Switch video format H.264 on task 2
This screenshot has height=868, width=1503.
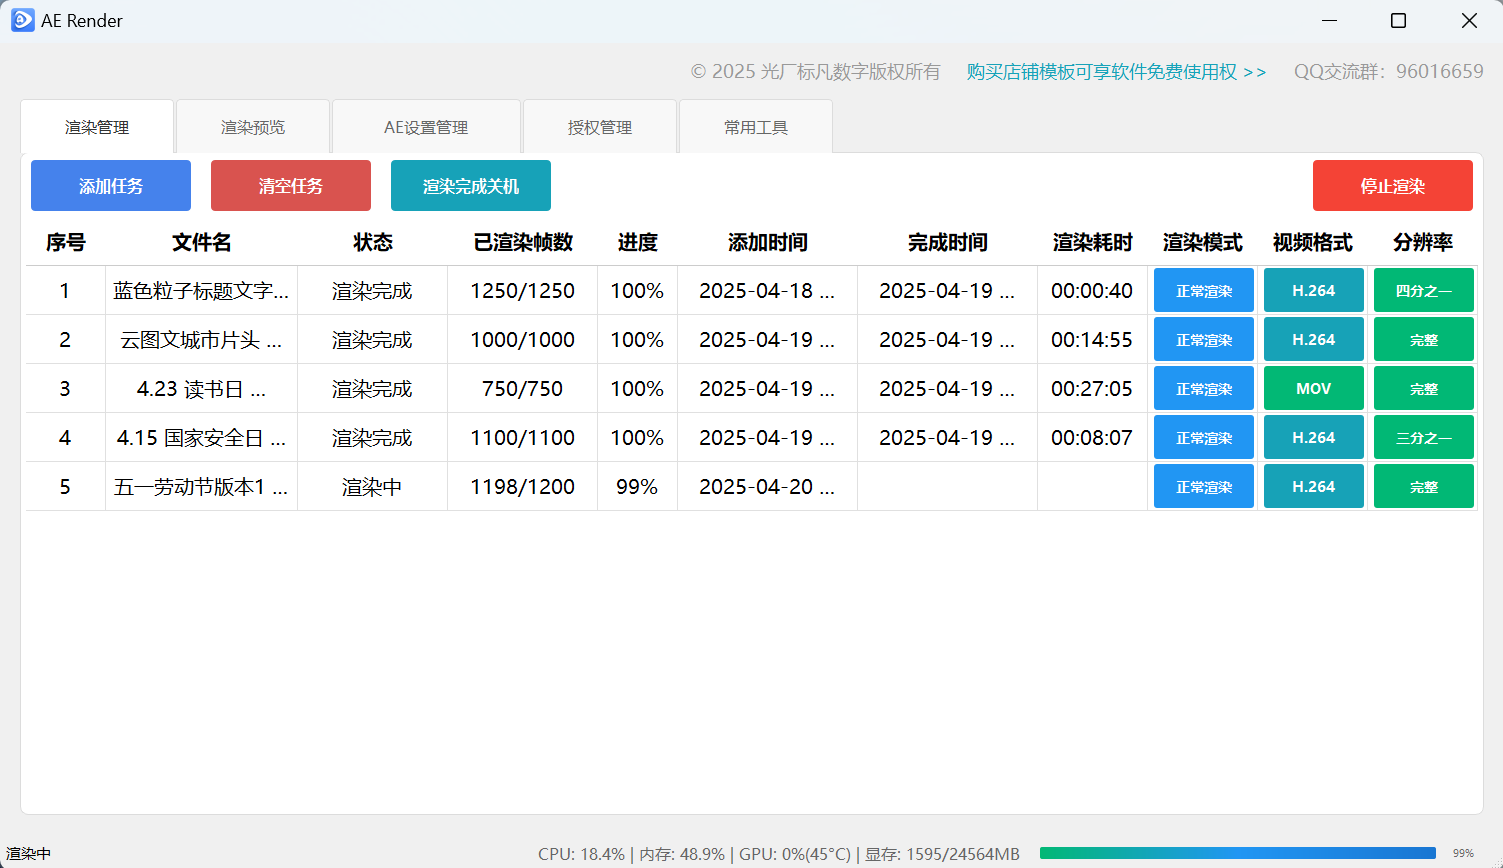tap(1313, 339)
